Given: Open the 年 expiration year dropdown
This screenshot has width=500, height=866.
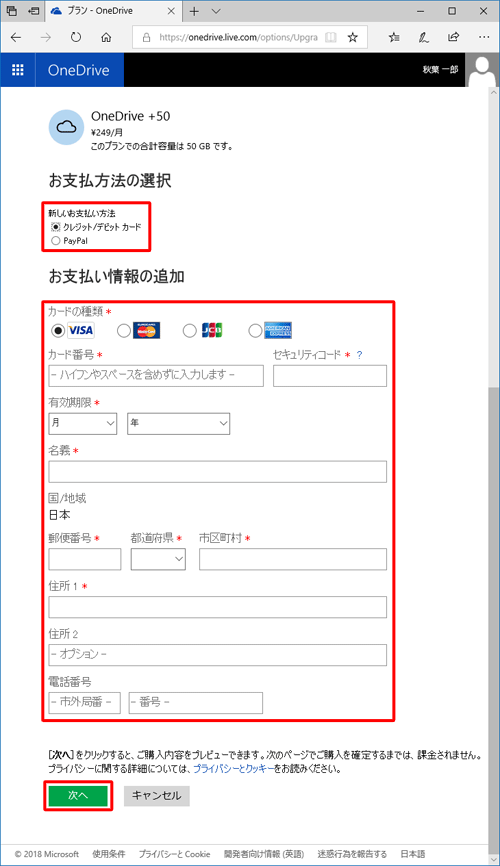Looking at the screenshot, I should click(x=178, y=424).
